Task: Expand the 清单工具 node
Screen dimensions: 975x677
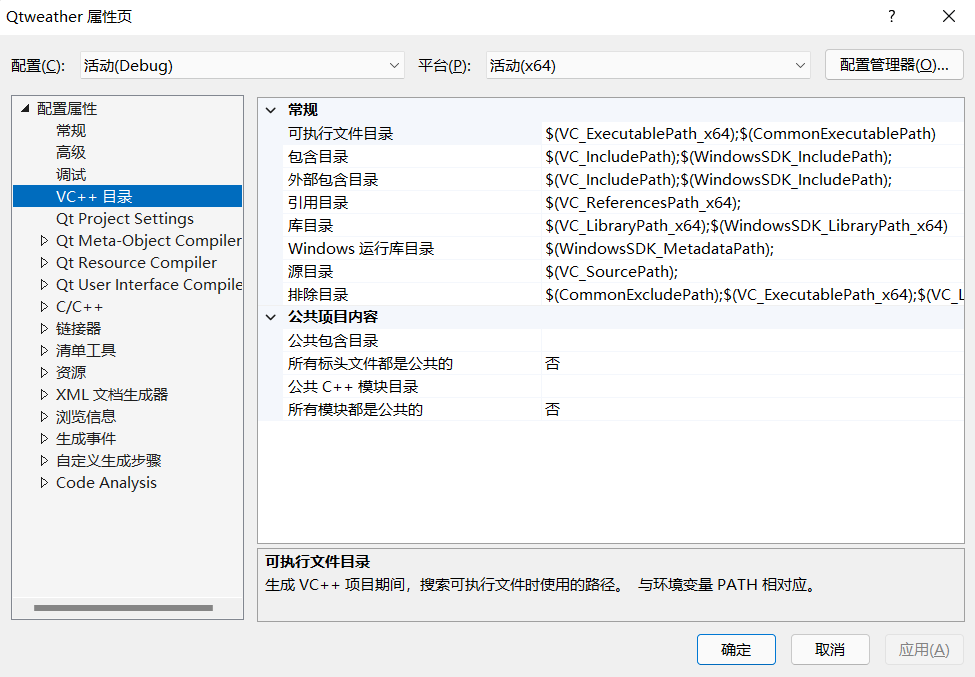Action: coord(44,351)
